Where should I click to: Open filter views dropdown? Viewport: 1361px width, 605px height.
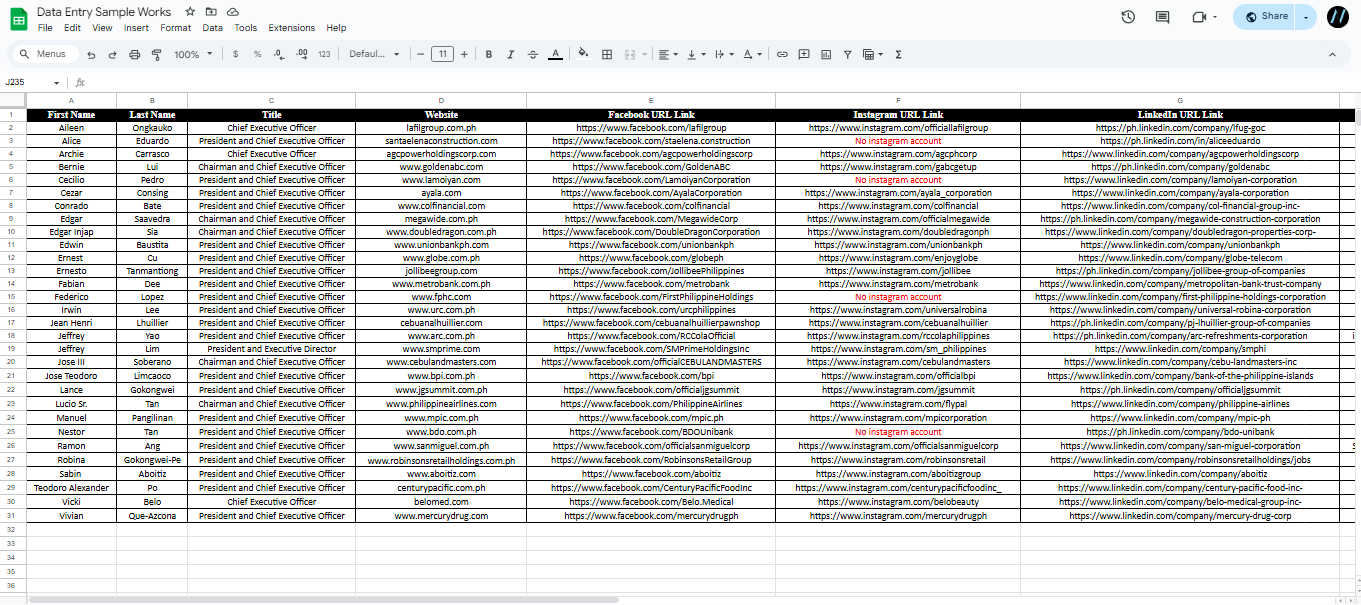pyautogui.click(x=873, y=54)
